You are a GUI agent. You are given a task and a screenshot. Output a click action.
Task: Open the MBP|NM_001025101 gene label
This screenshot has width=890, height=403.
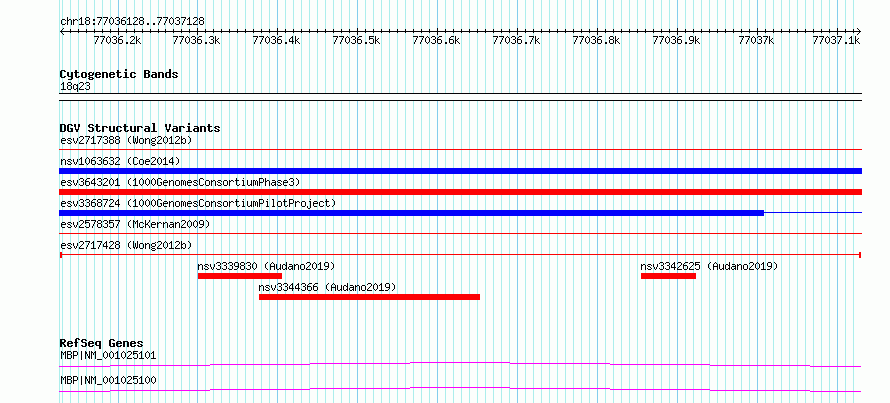click(108, 356)
